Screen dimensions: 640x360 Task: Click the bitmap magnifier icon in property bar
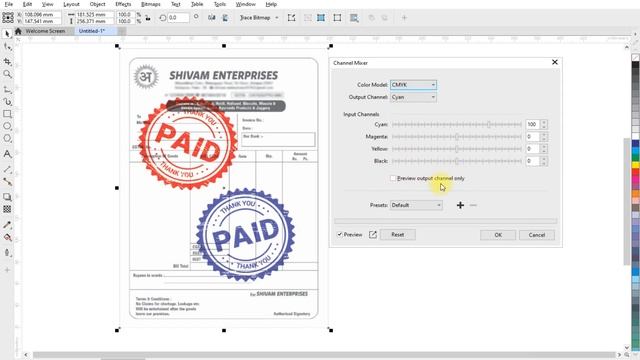(x=354, y=18)
